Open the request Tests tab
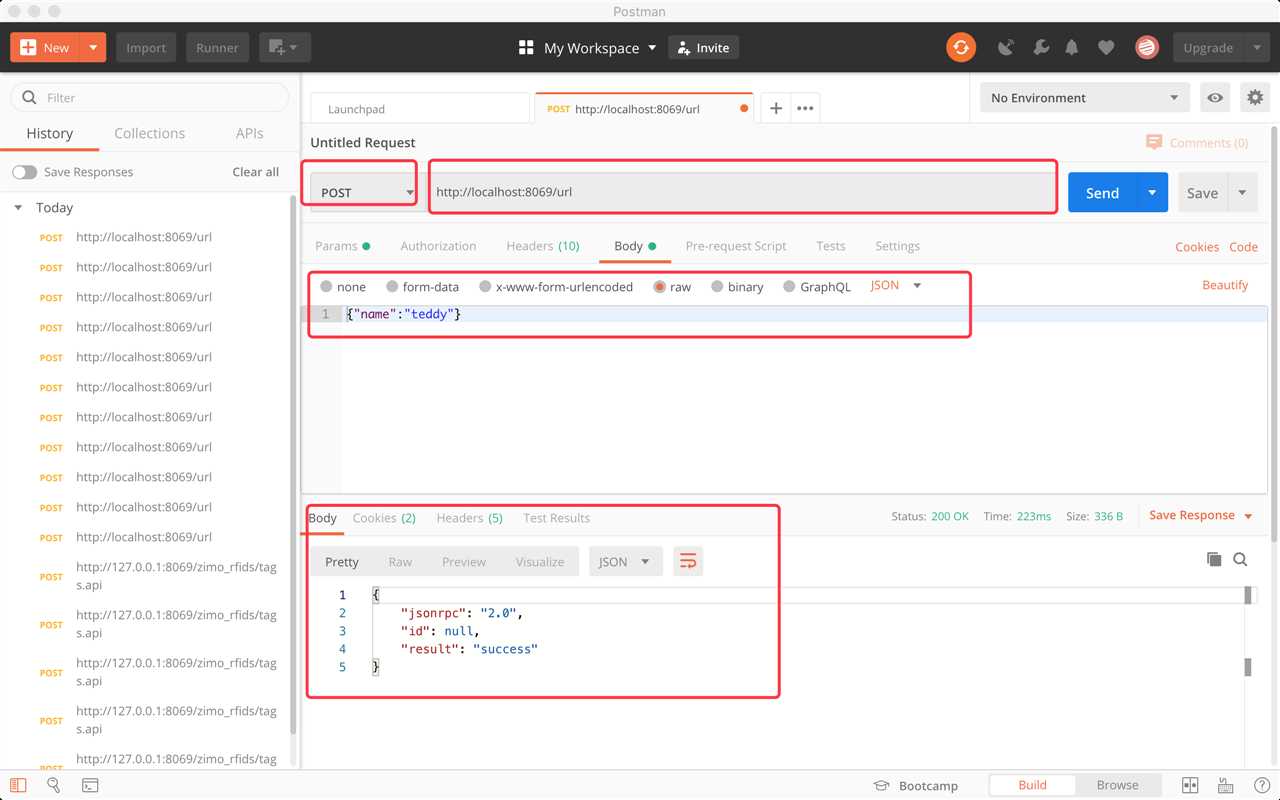The width and height of the screenshot is (1280, 800). 831,246
